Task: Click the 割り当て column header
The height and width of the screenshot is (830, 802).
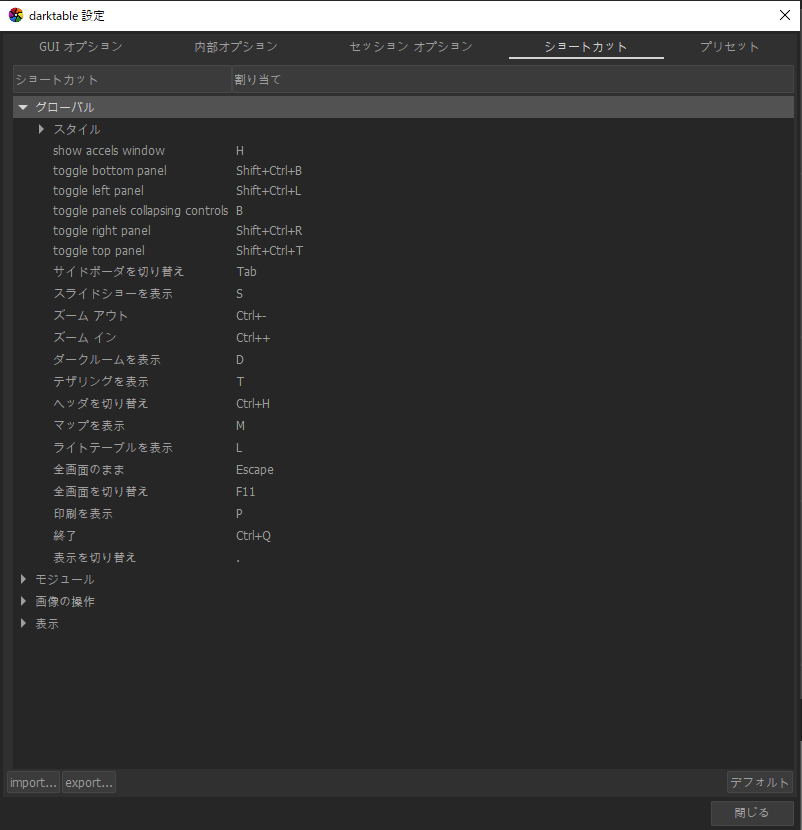Action: pos(512,79)
